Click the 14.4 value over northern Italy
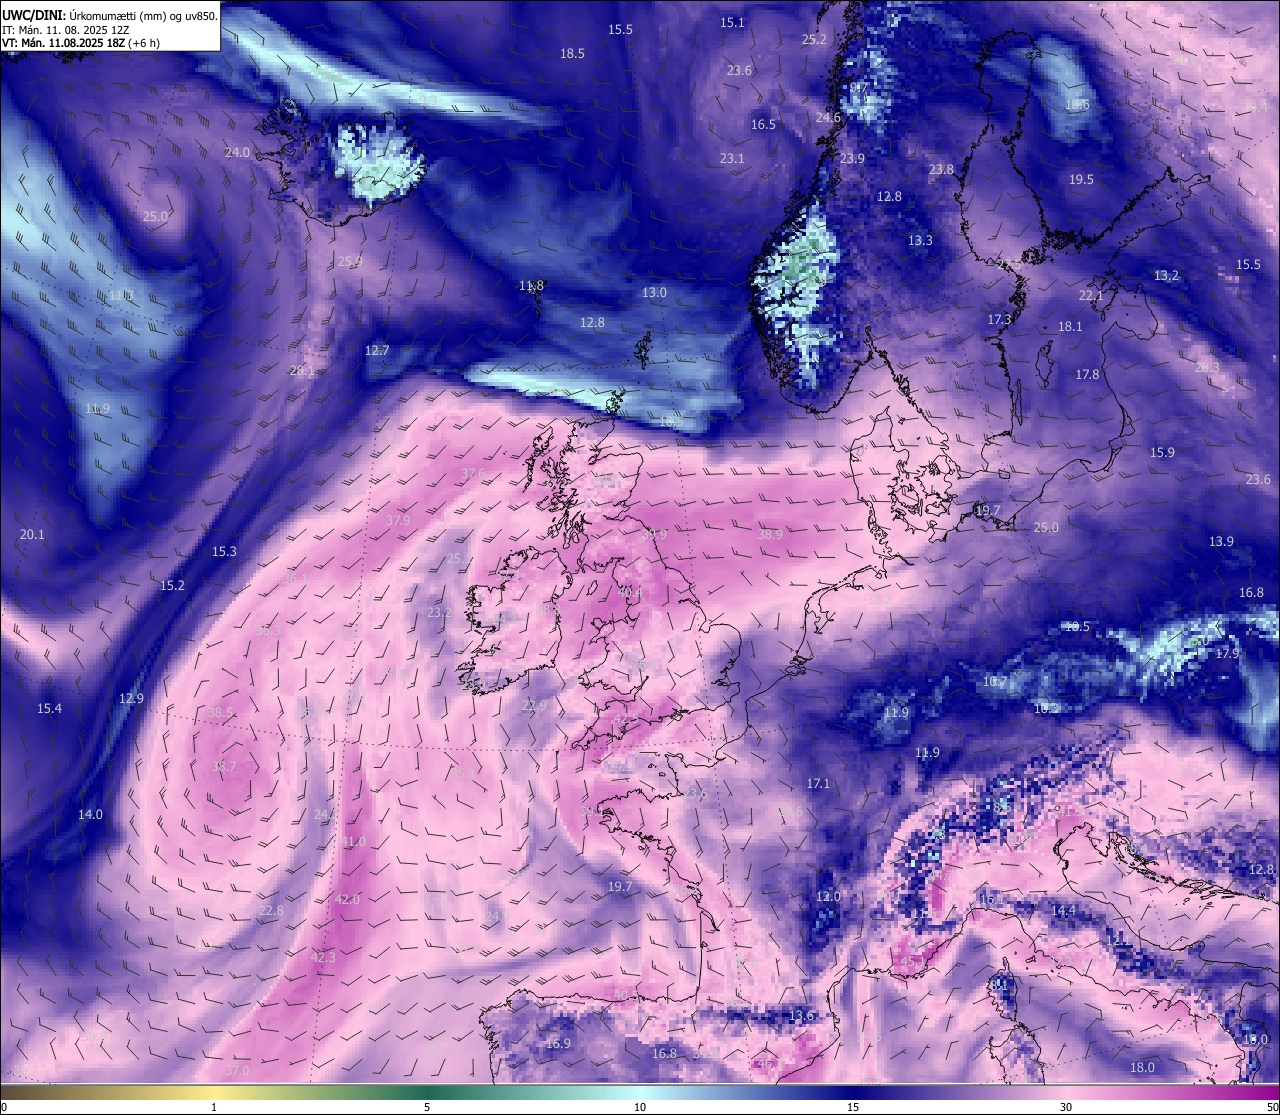This screenshot has width=1280, height=1115. click(x=1063, y=911)
